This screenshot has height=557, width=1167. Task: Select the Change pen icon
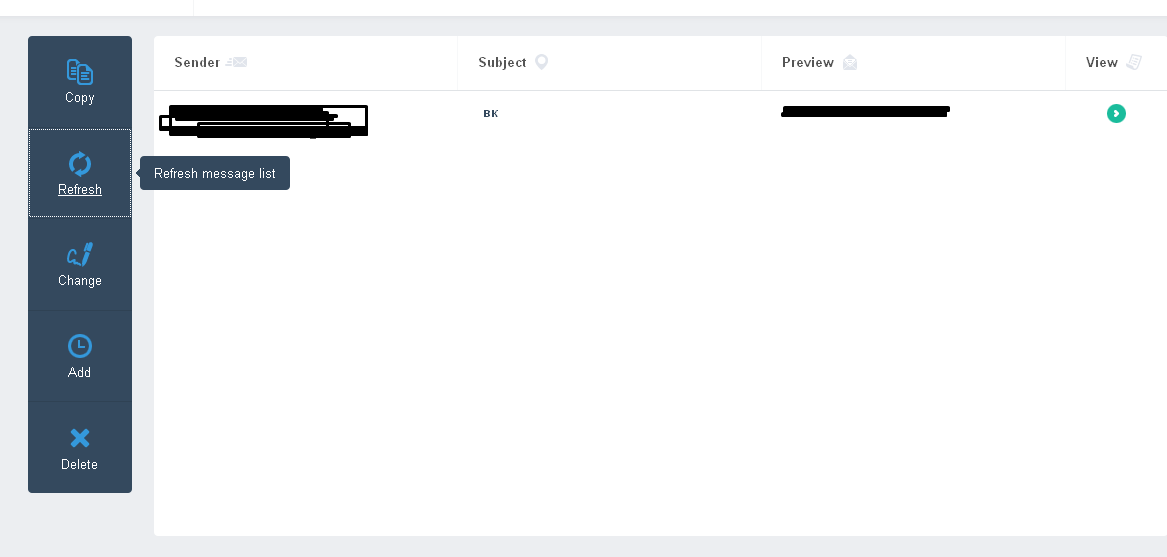click(80, 255)
